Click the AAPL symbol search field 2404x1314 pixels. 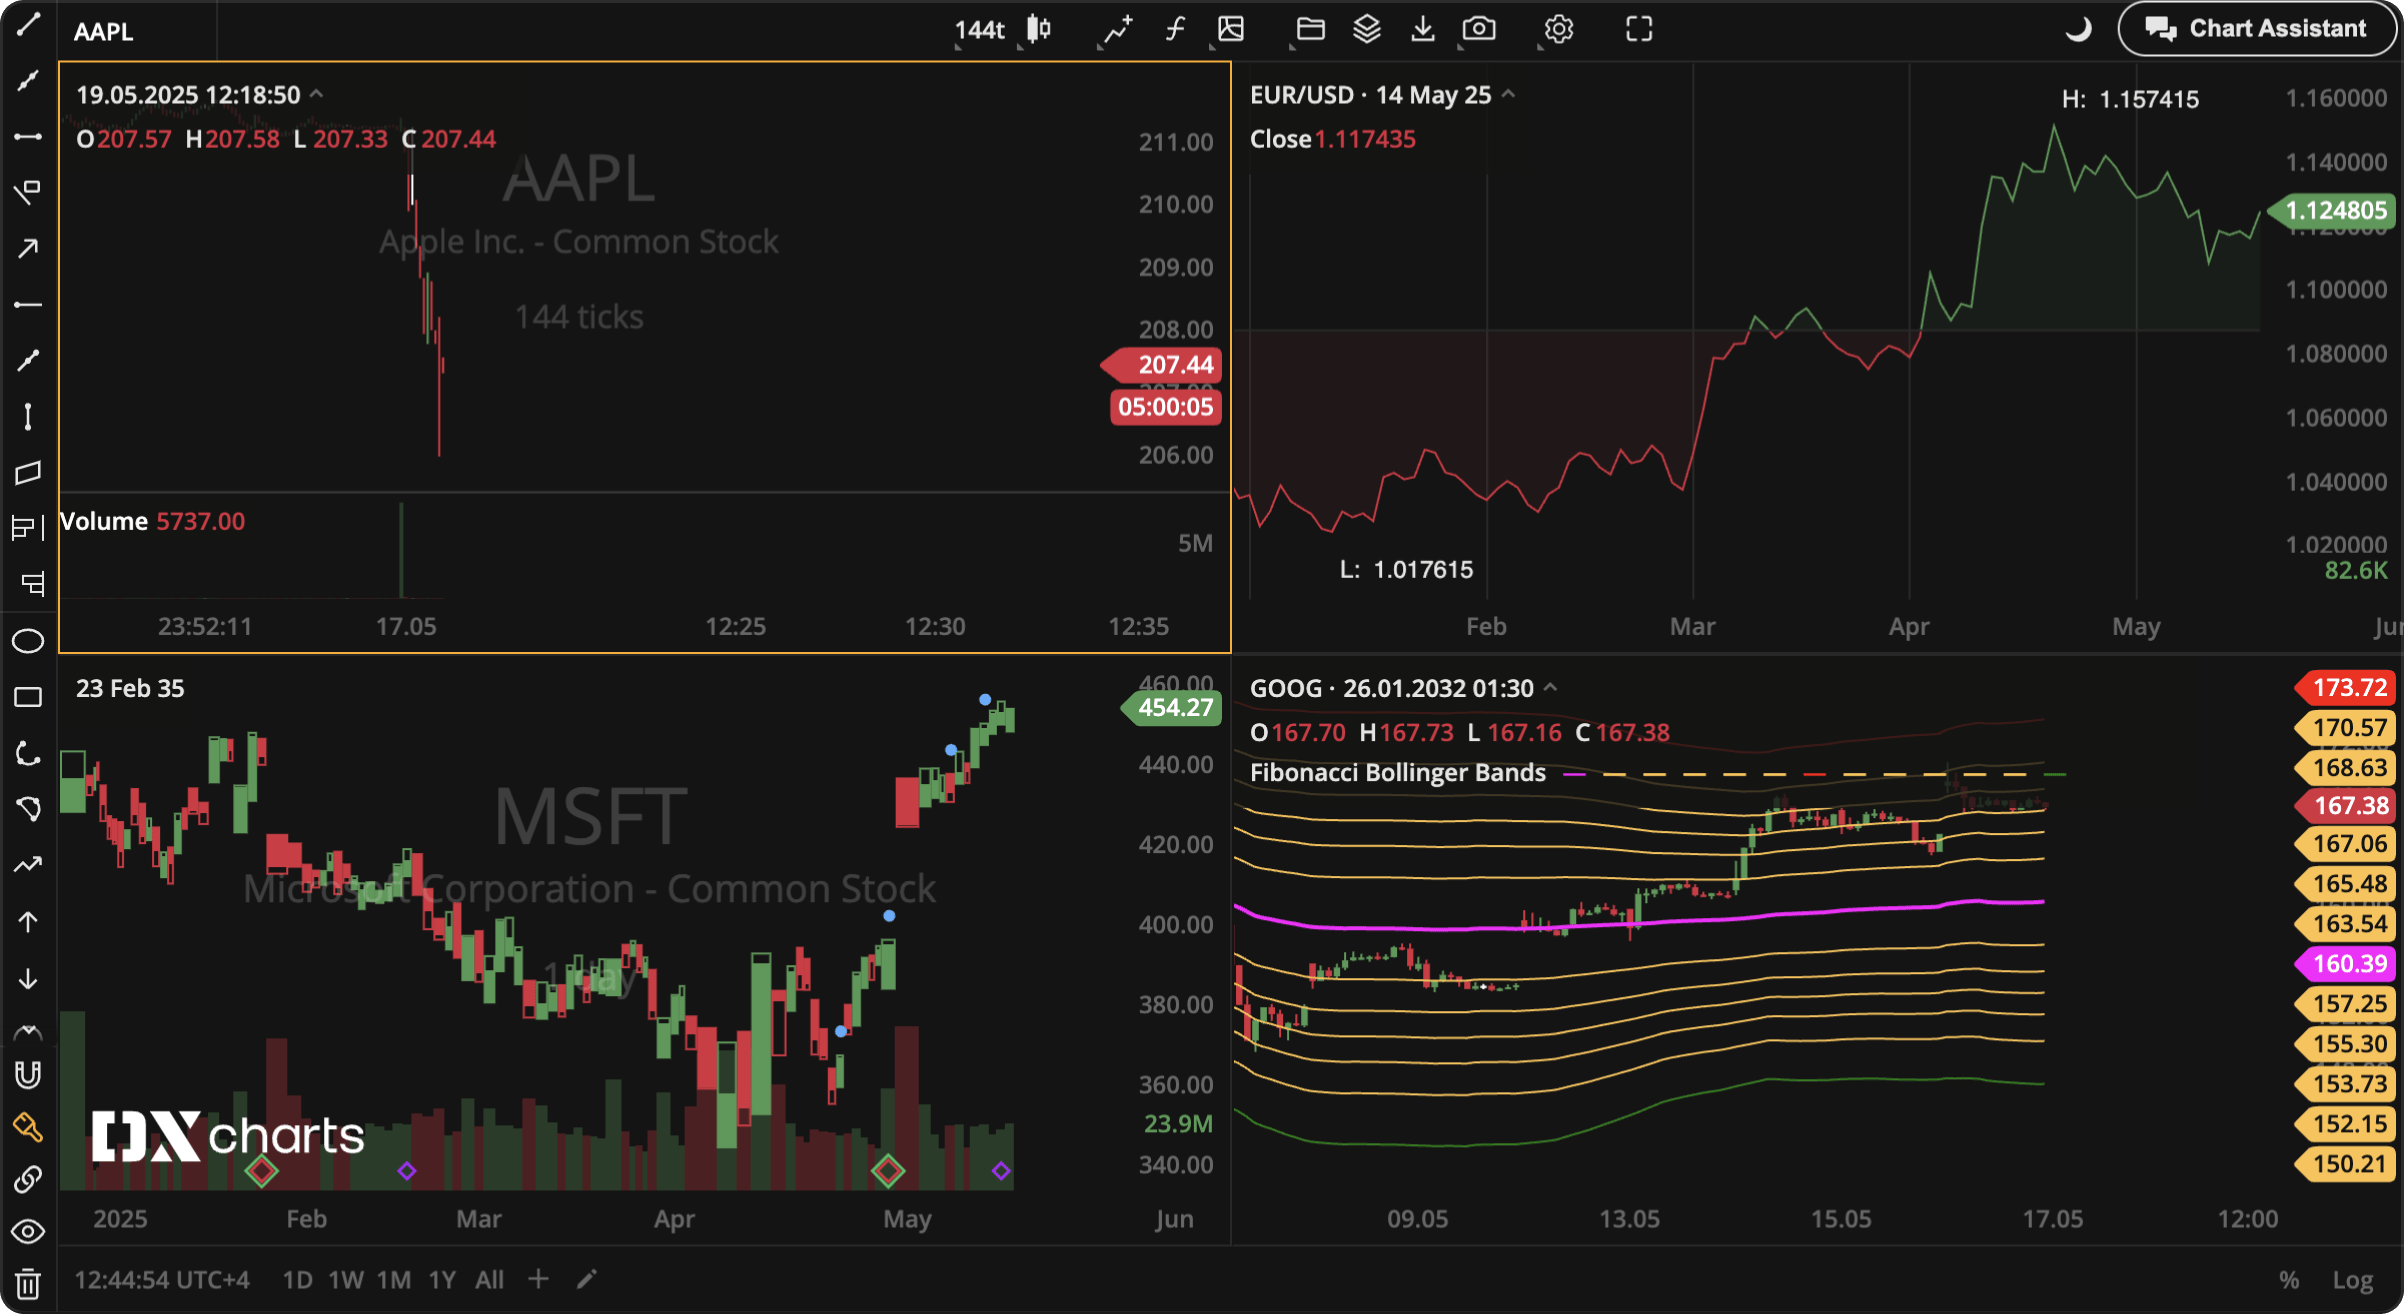104,31
